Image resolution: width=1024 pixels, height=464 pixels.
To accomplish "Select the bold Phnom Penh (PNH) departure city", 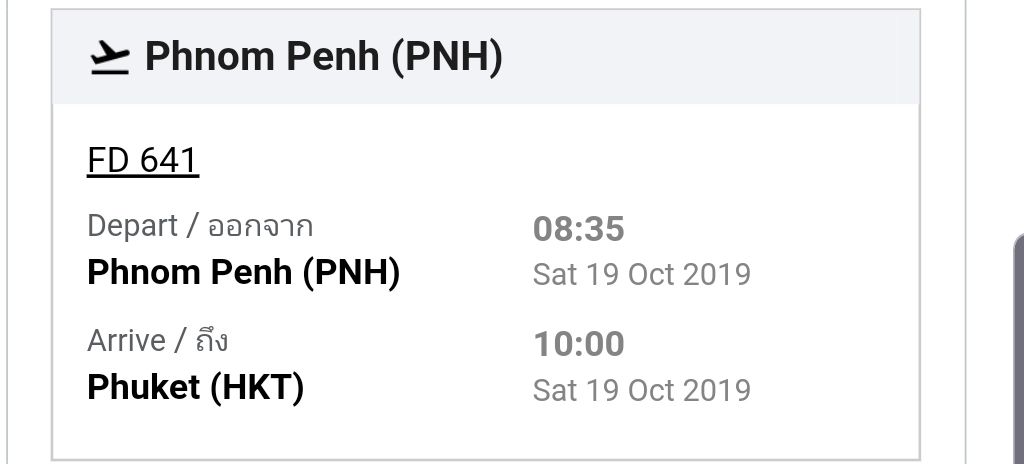I will [x=244, y=272].
